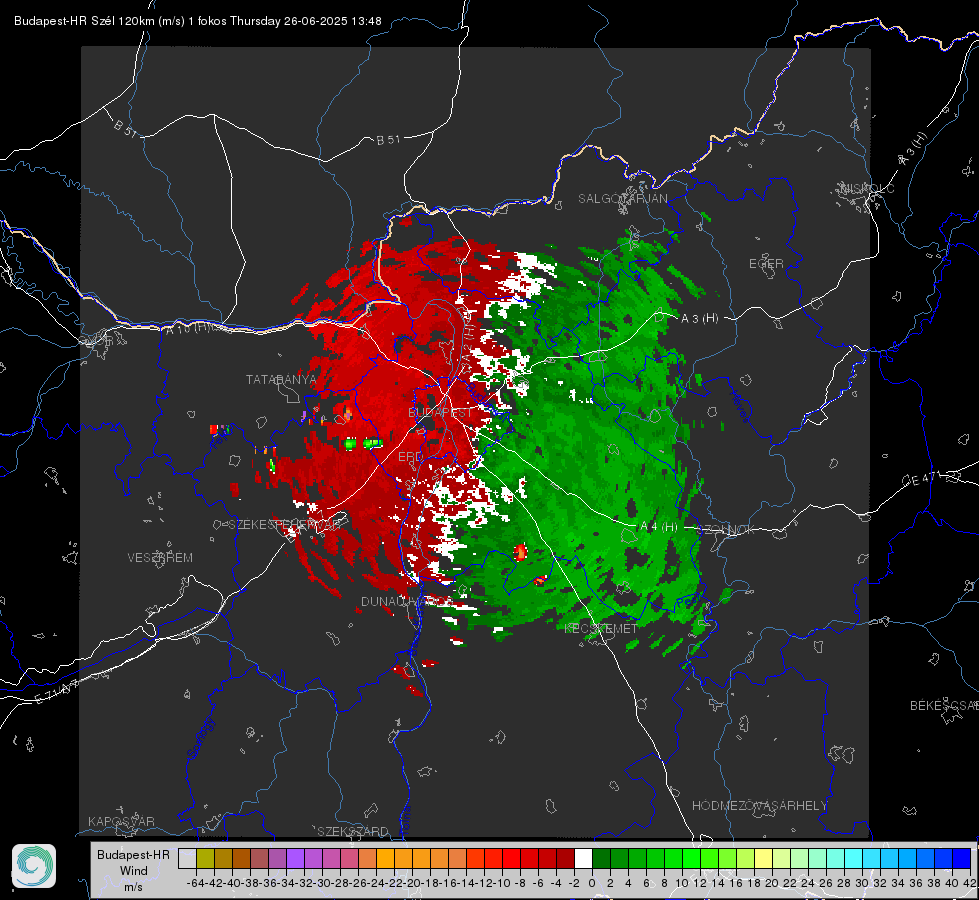Click the blue Heves county label
Image resolution: width=979 pixels, height=900 pixels.
(739, 407)
